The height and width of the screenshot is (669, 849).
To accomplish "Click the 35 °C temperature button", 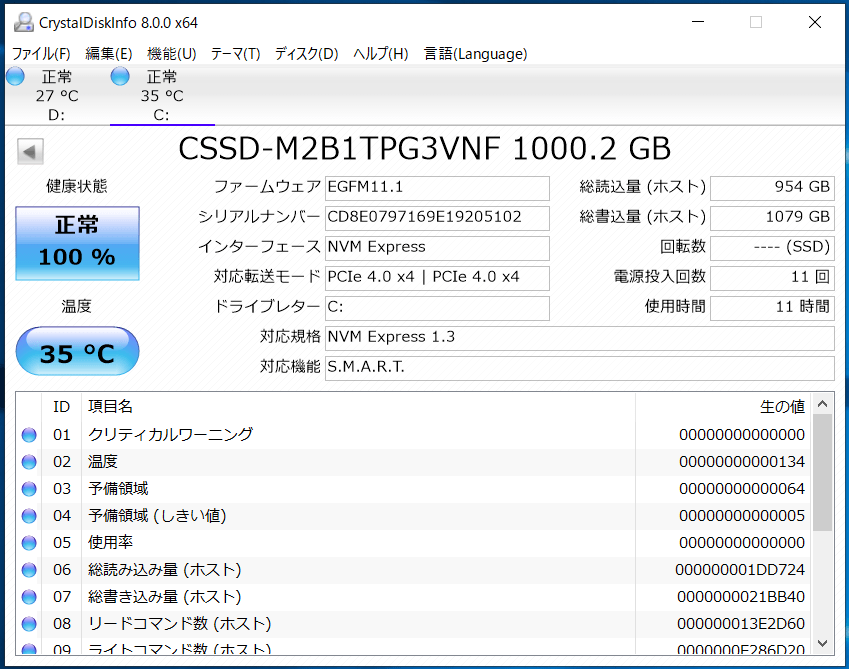I will pyautogui.click(x=77, y=351).
